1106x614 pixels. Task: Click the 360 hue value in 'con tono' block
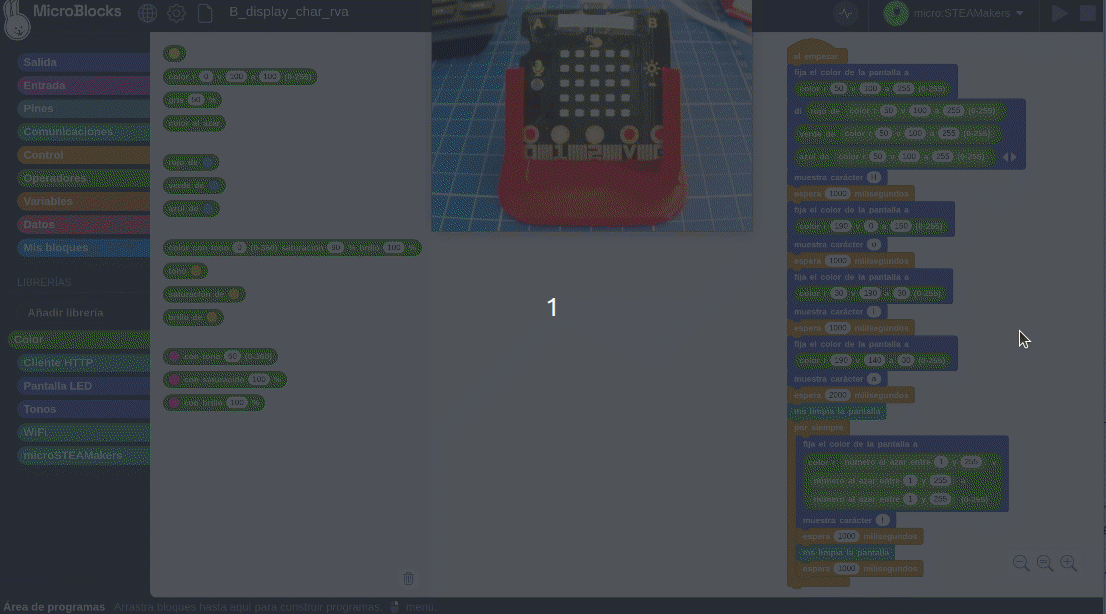pyautogui.click(x=233, y=356)
